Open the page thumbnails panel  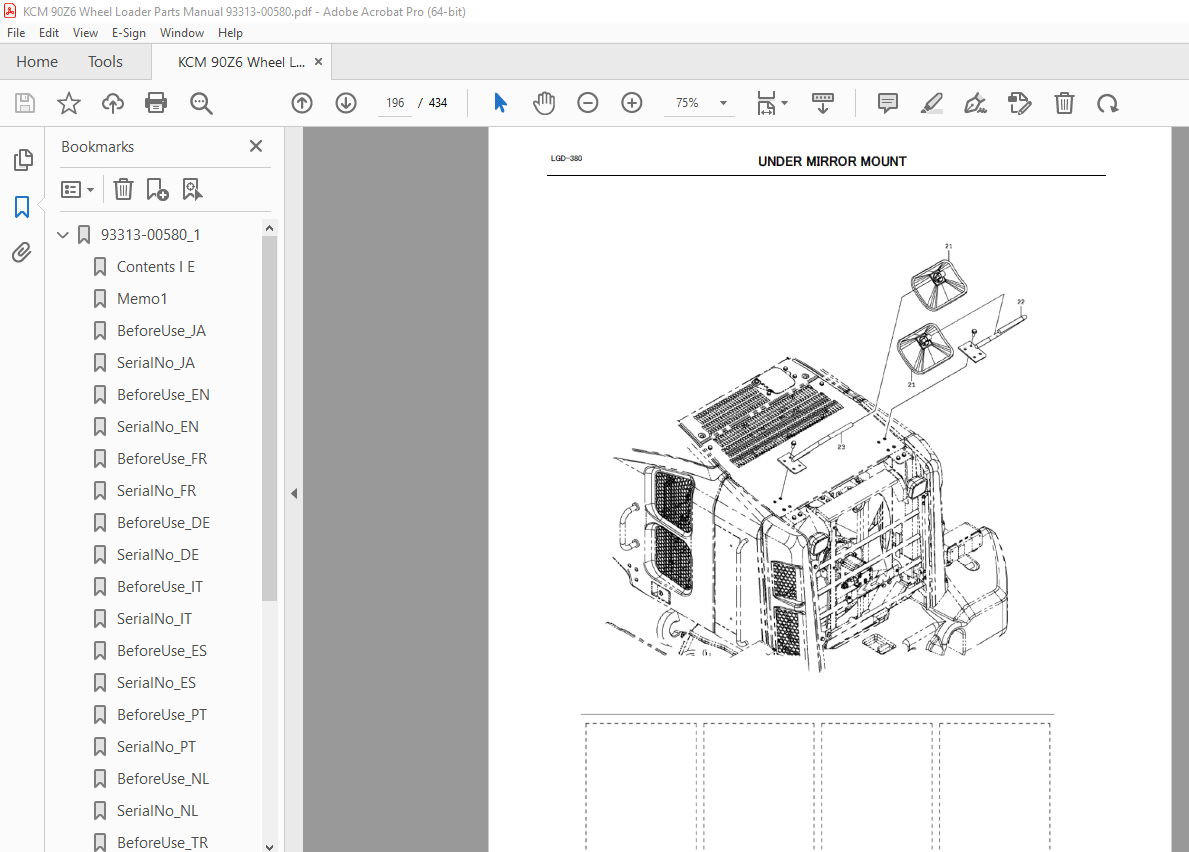tap(23, 160)
